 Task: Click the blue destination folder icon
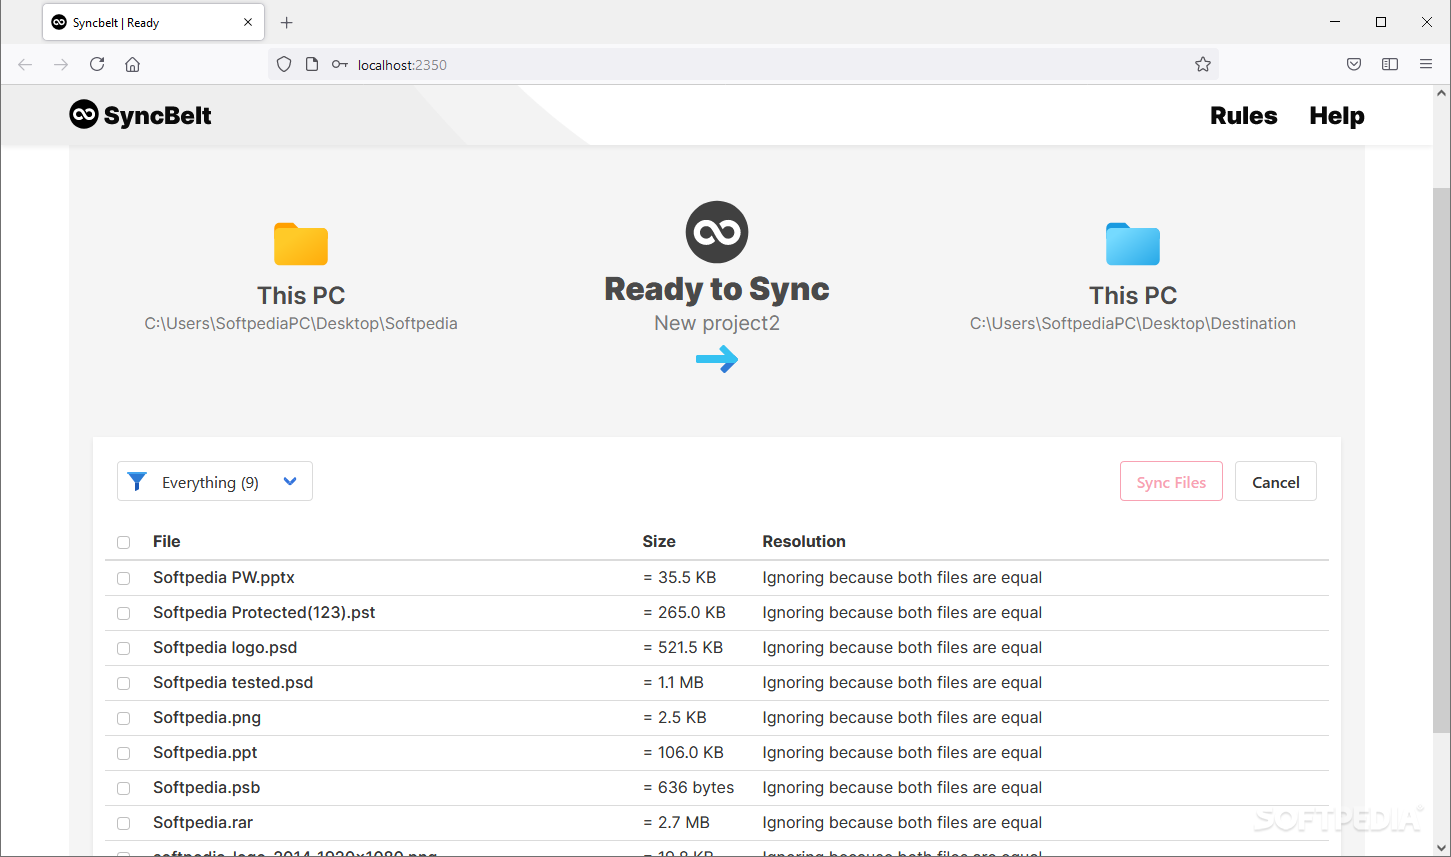point(1133,244)
